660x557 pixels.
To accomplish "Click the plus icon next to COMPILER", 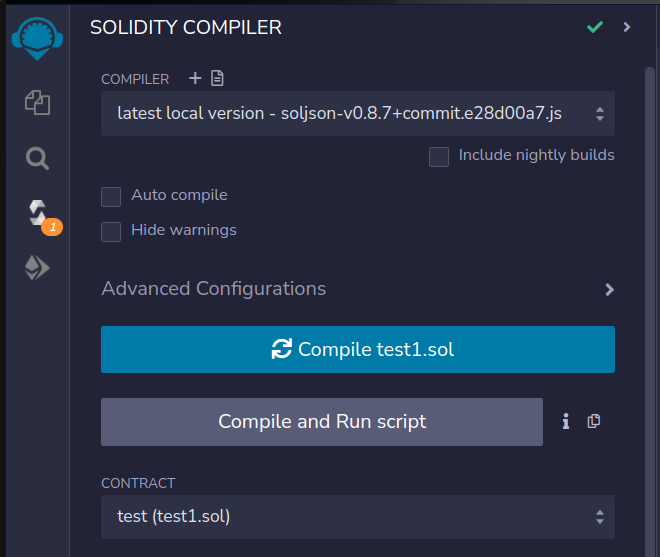I will point(195,78).
